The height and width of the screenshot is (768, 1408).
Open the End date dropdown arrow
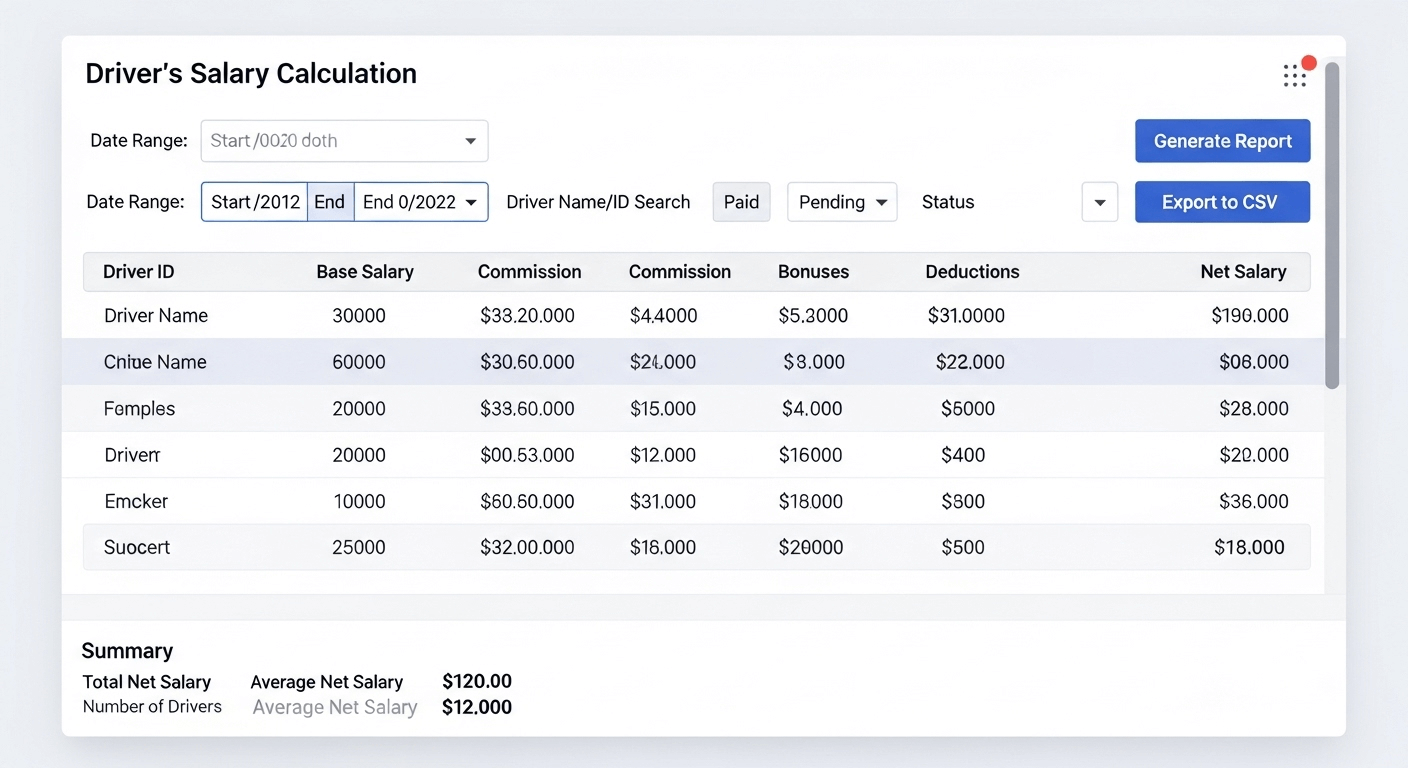click(471, 202)
